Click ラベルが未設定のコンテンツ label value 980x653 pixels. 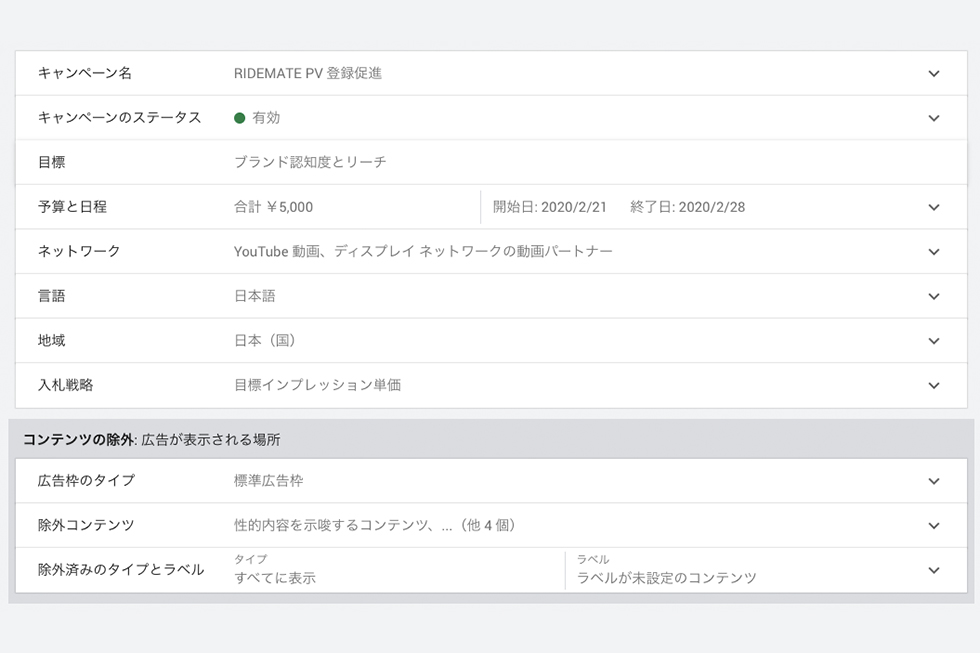click(x=666, y=578)
